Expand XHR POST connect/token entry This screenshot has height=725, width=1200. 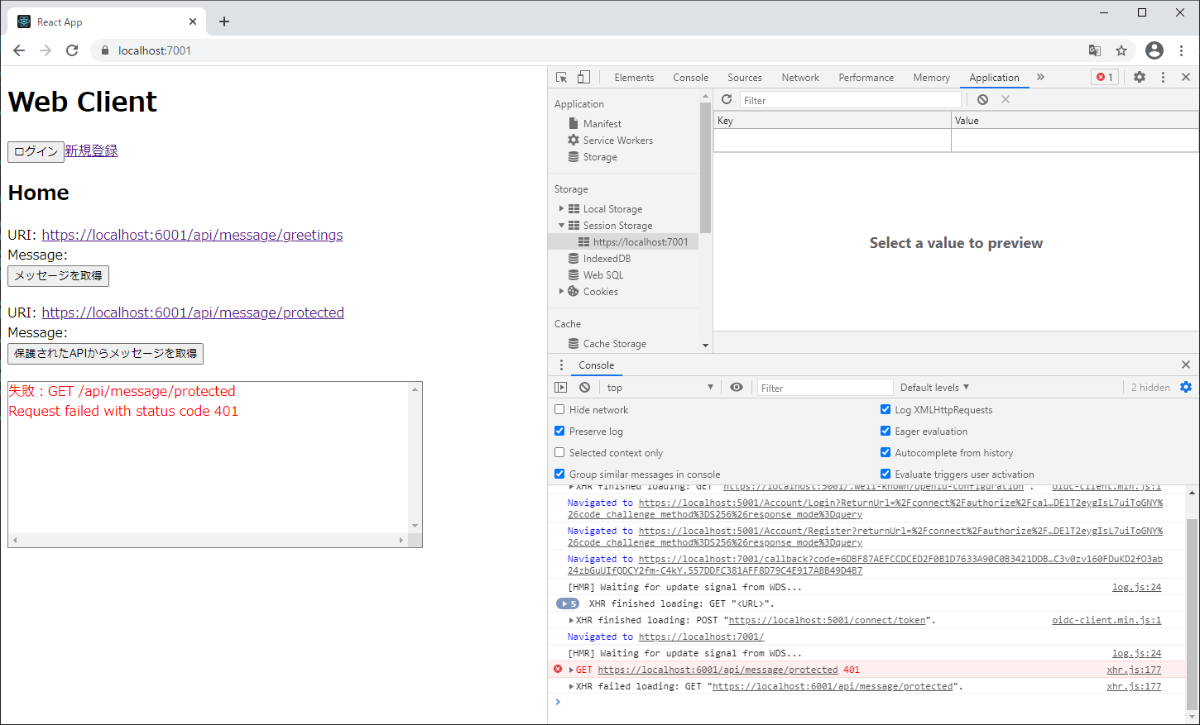point(572,621)
